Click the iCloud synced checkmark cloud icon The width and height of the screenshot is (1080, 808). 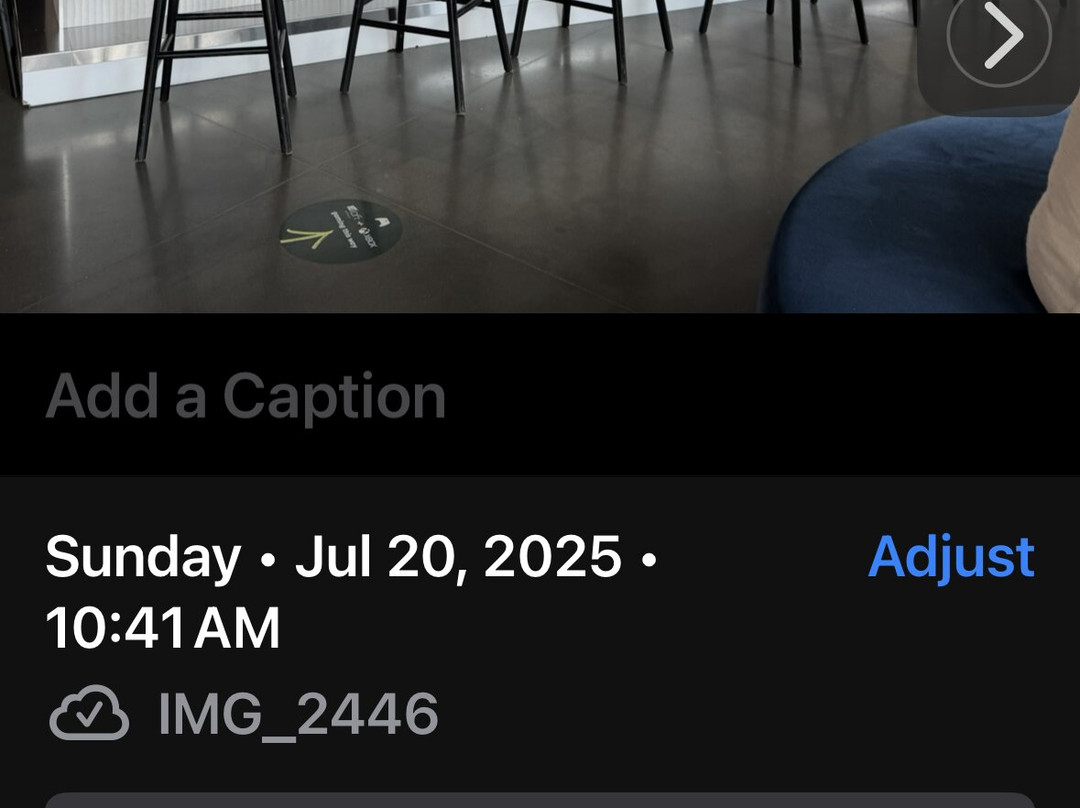point(89,714)
